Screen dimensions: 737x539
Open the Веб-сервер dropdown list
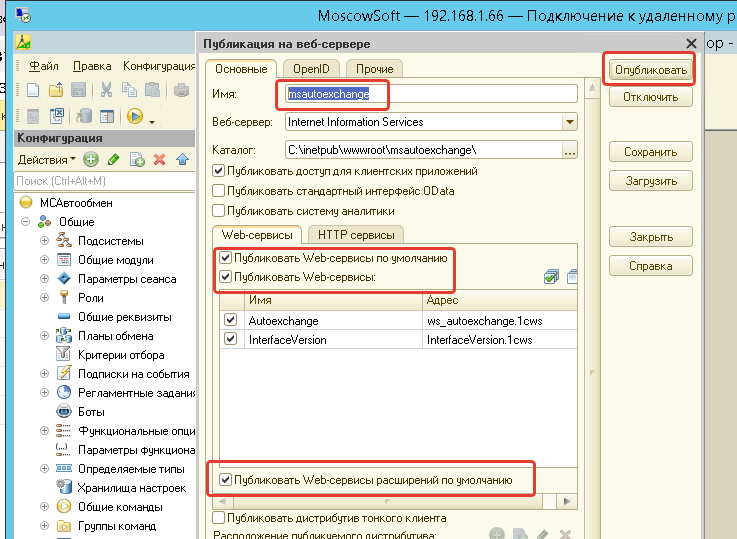click(x=570, y=122)
